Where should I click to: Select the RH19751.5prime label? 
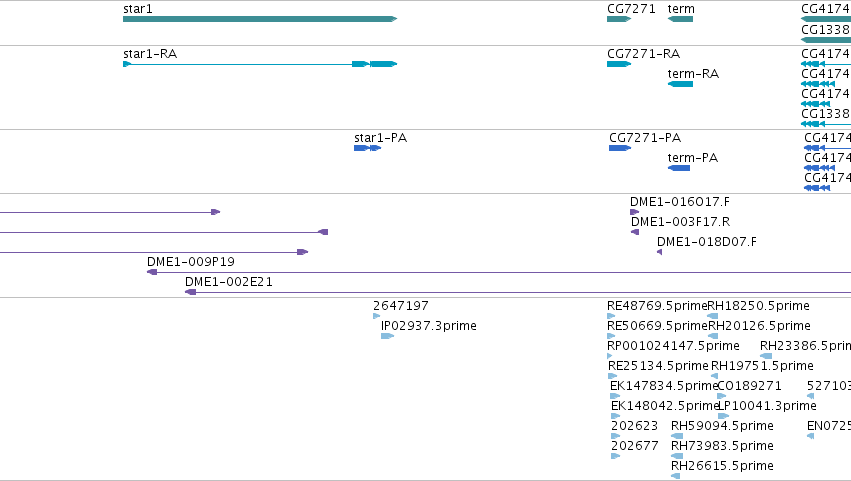click(762, 366)
